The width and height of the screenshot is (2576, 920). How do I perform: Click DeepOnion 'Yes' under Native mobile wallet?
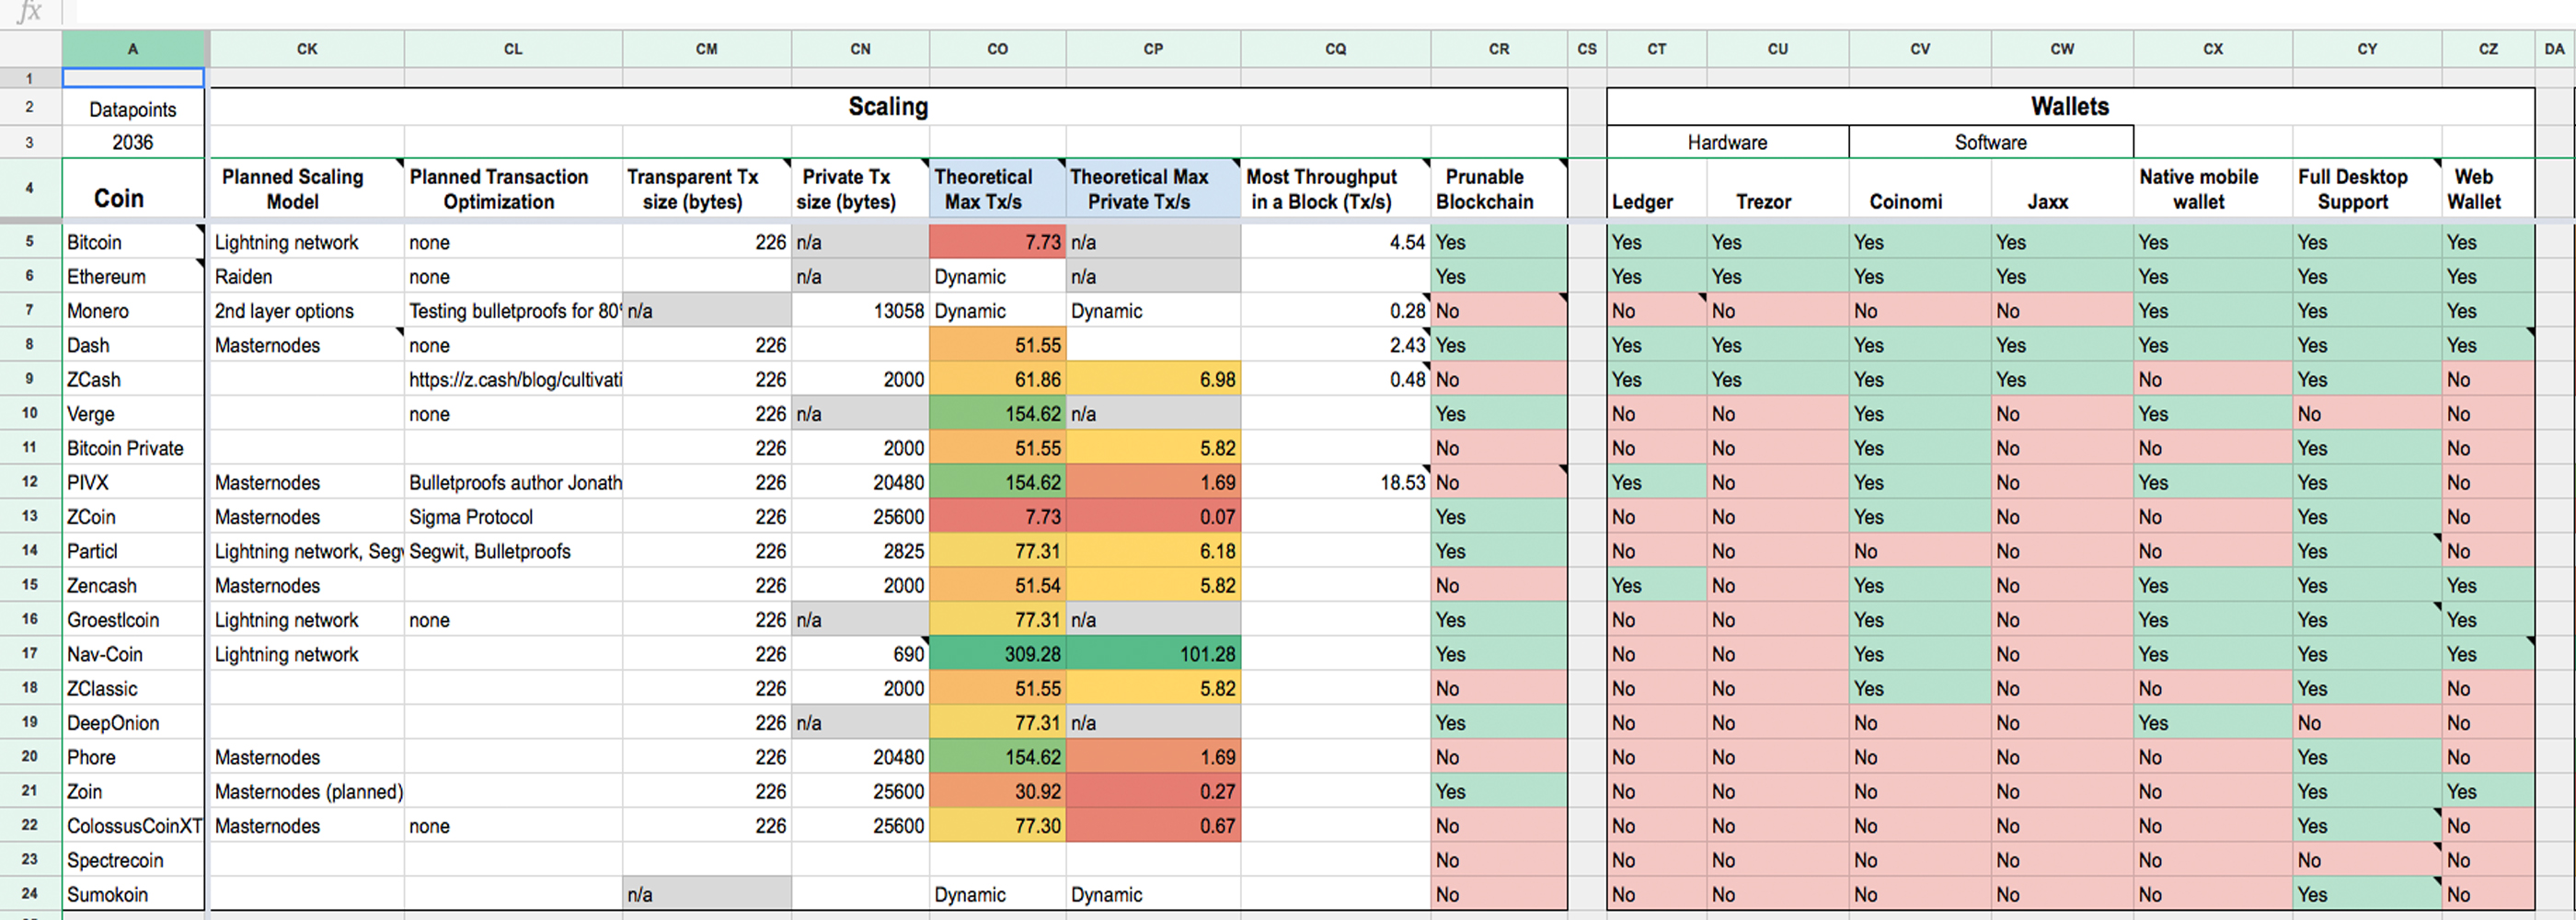click(2212, 723)
